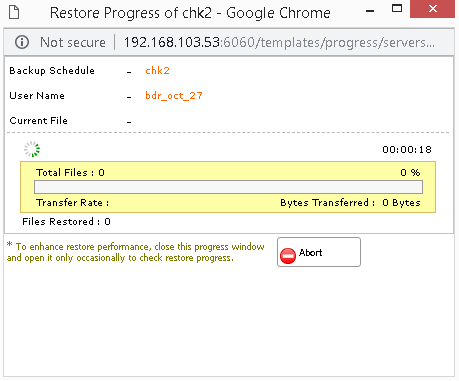Click the Files Restored counter
This screenshot has width=459, height=381.
point(66,222)
